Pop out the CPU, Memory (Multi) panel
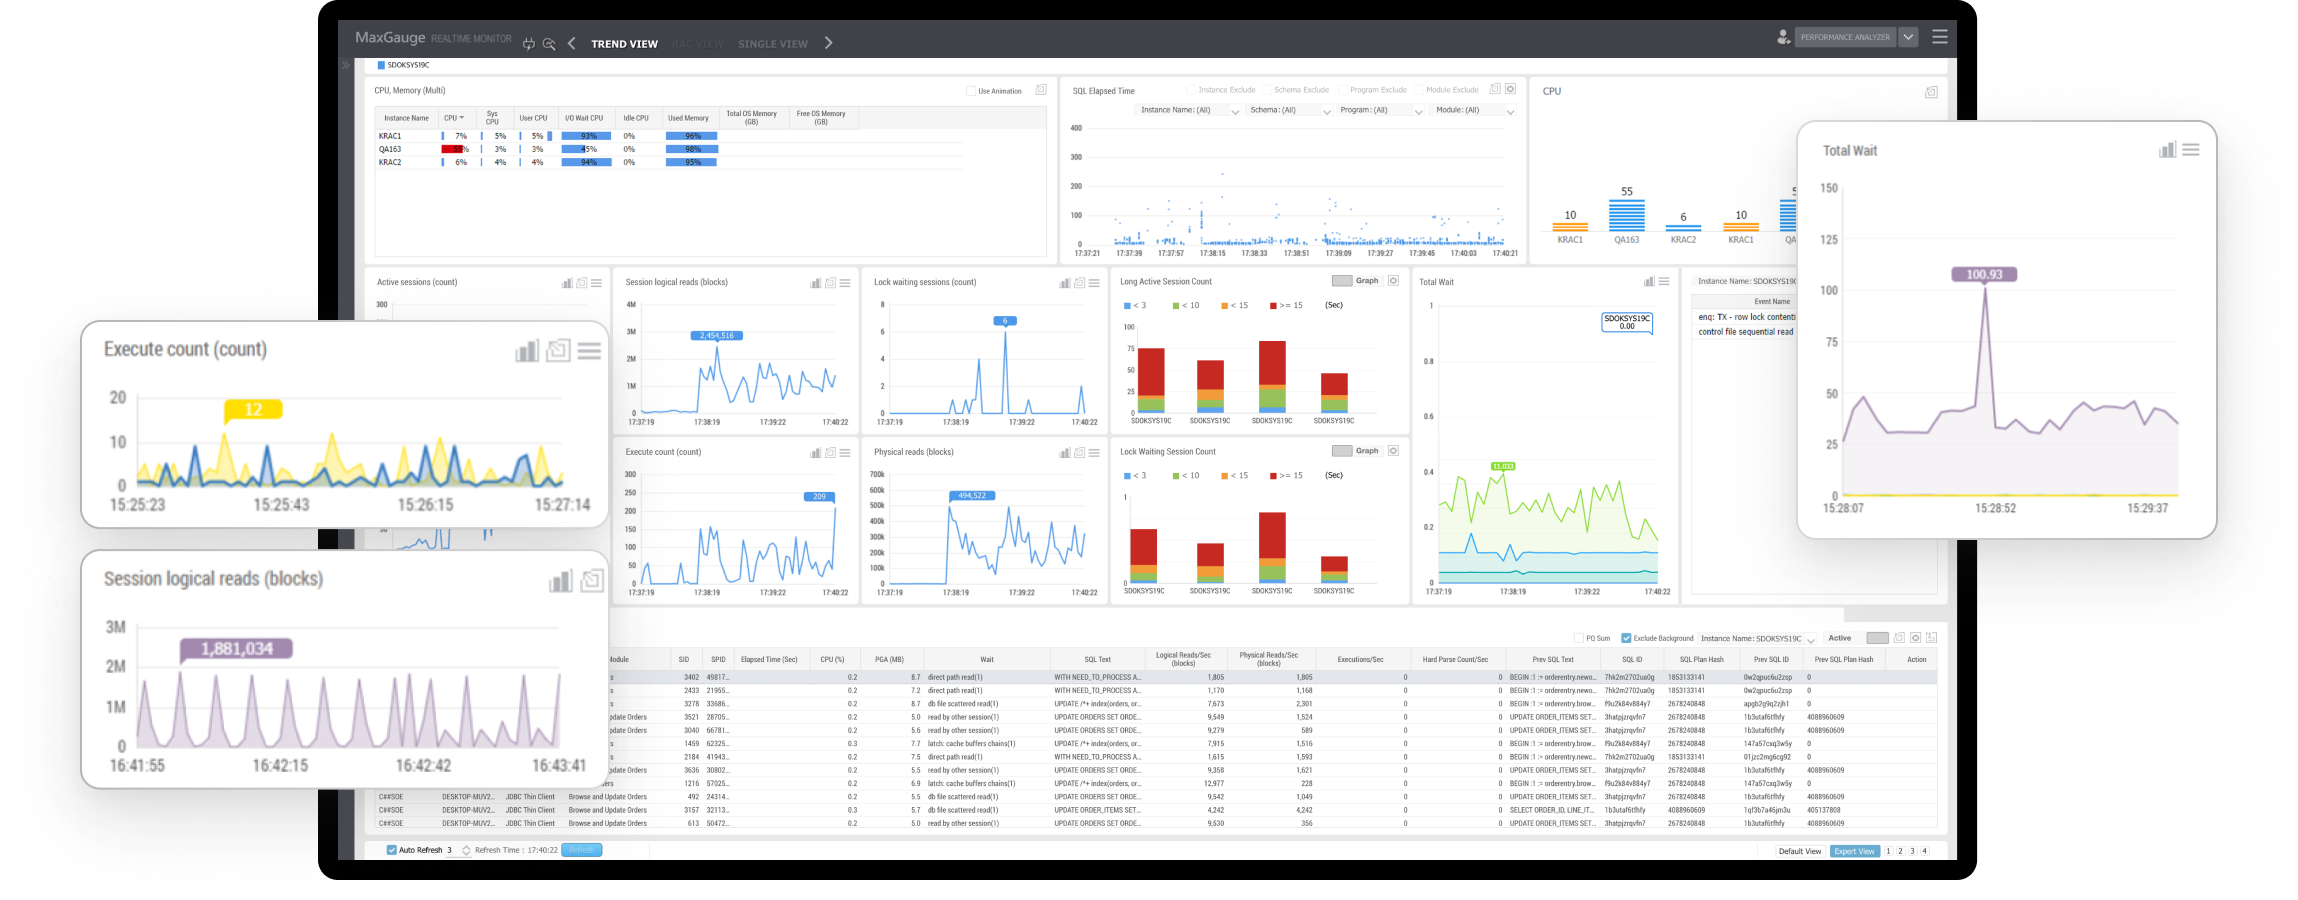 click(x=1041, y=90)
